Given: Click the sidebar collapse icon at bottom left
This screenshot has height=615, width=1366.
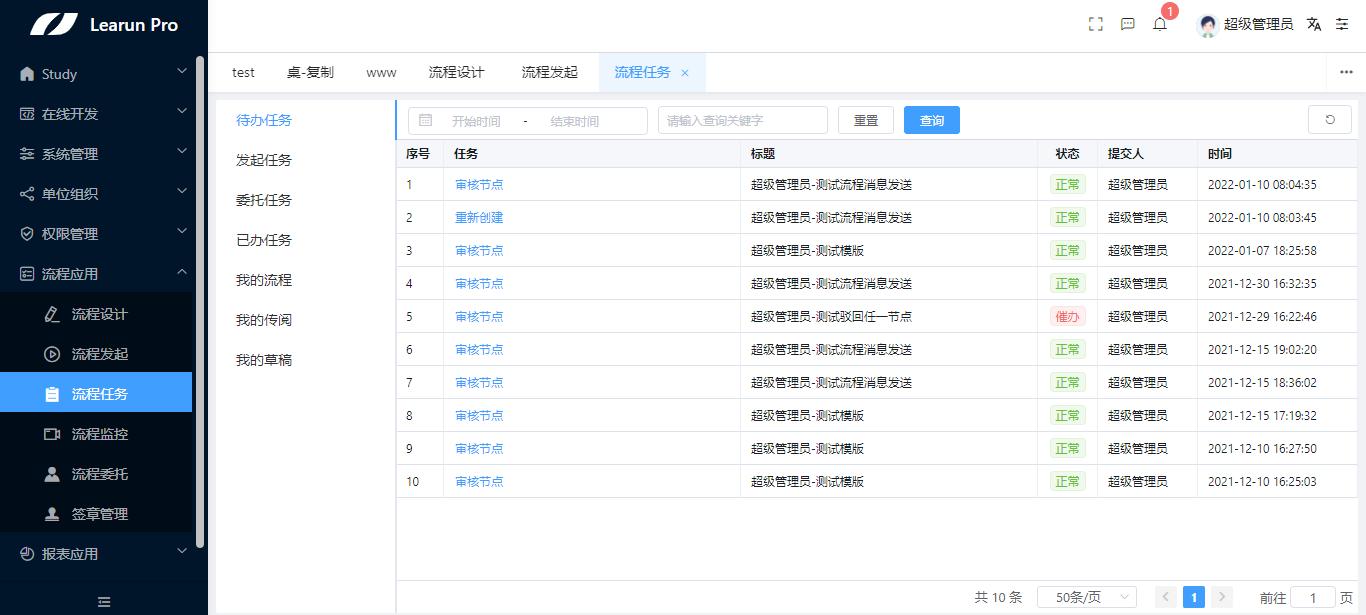Looking at the screenshot, I should point(102,601).
